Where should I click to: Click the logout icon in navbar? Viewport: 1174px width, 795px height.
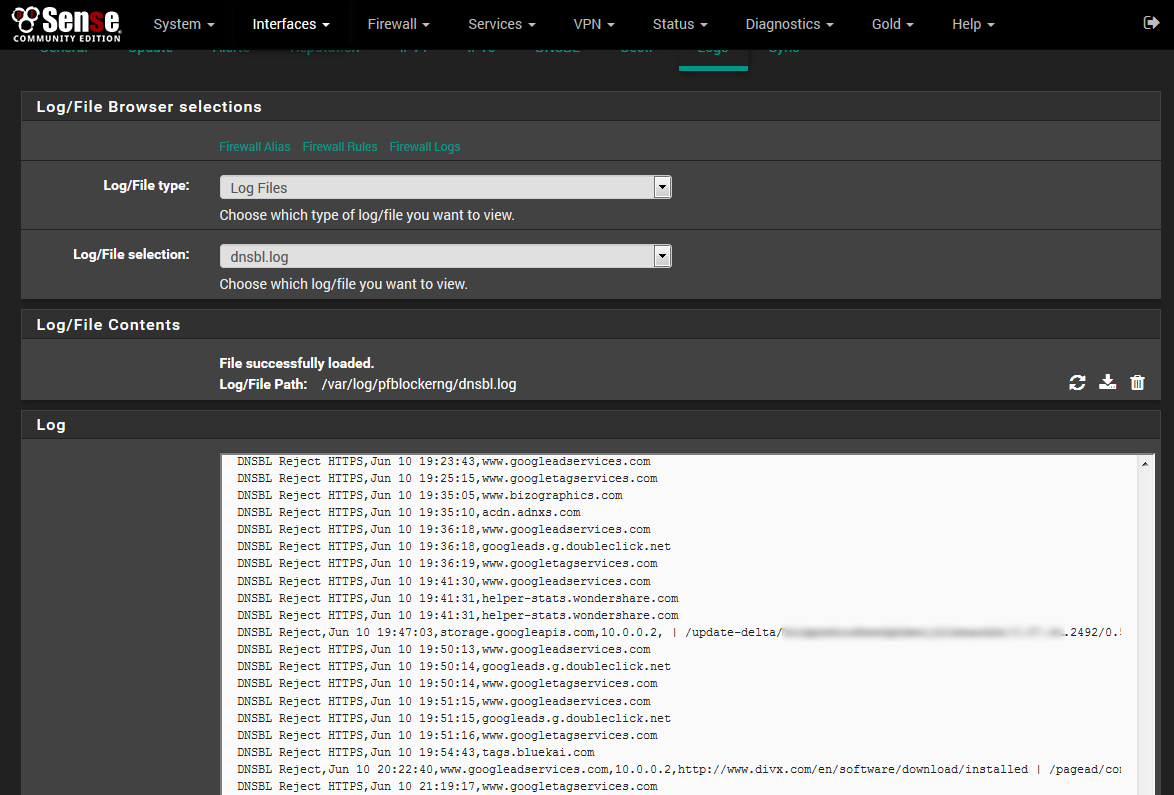1150,23
